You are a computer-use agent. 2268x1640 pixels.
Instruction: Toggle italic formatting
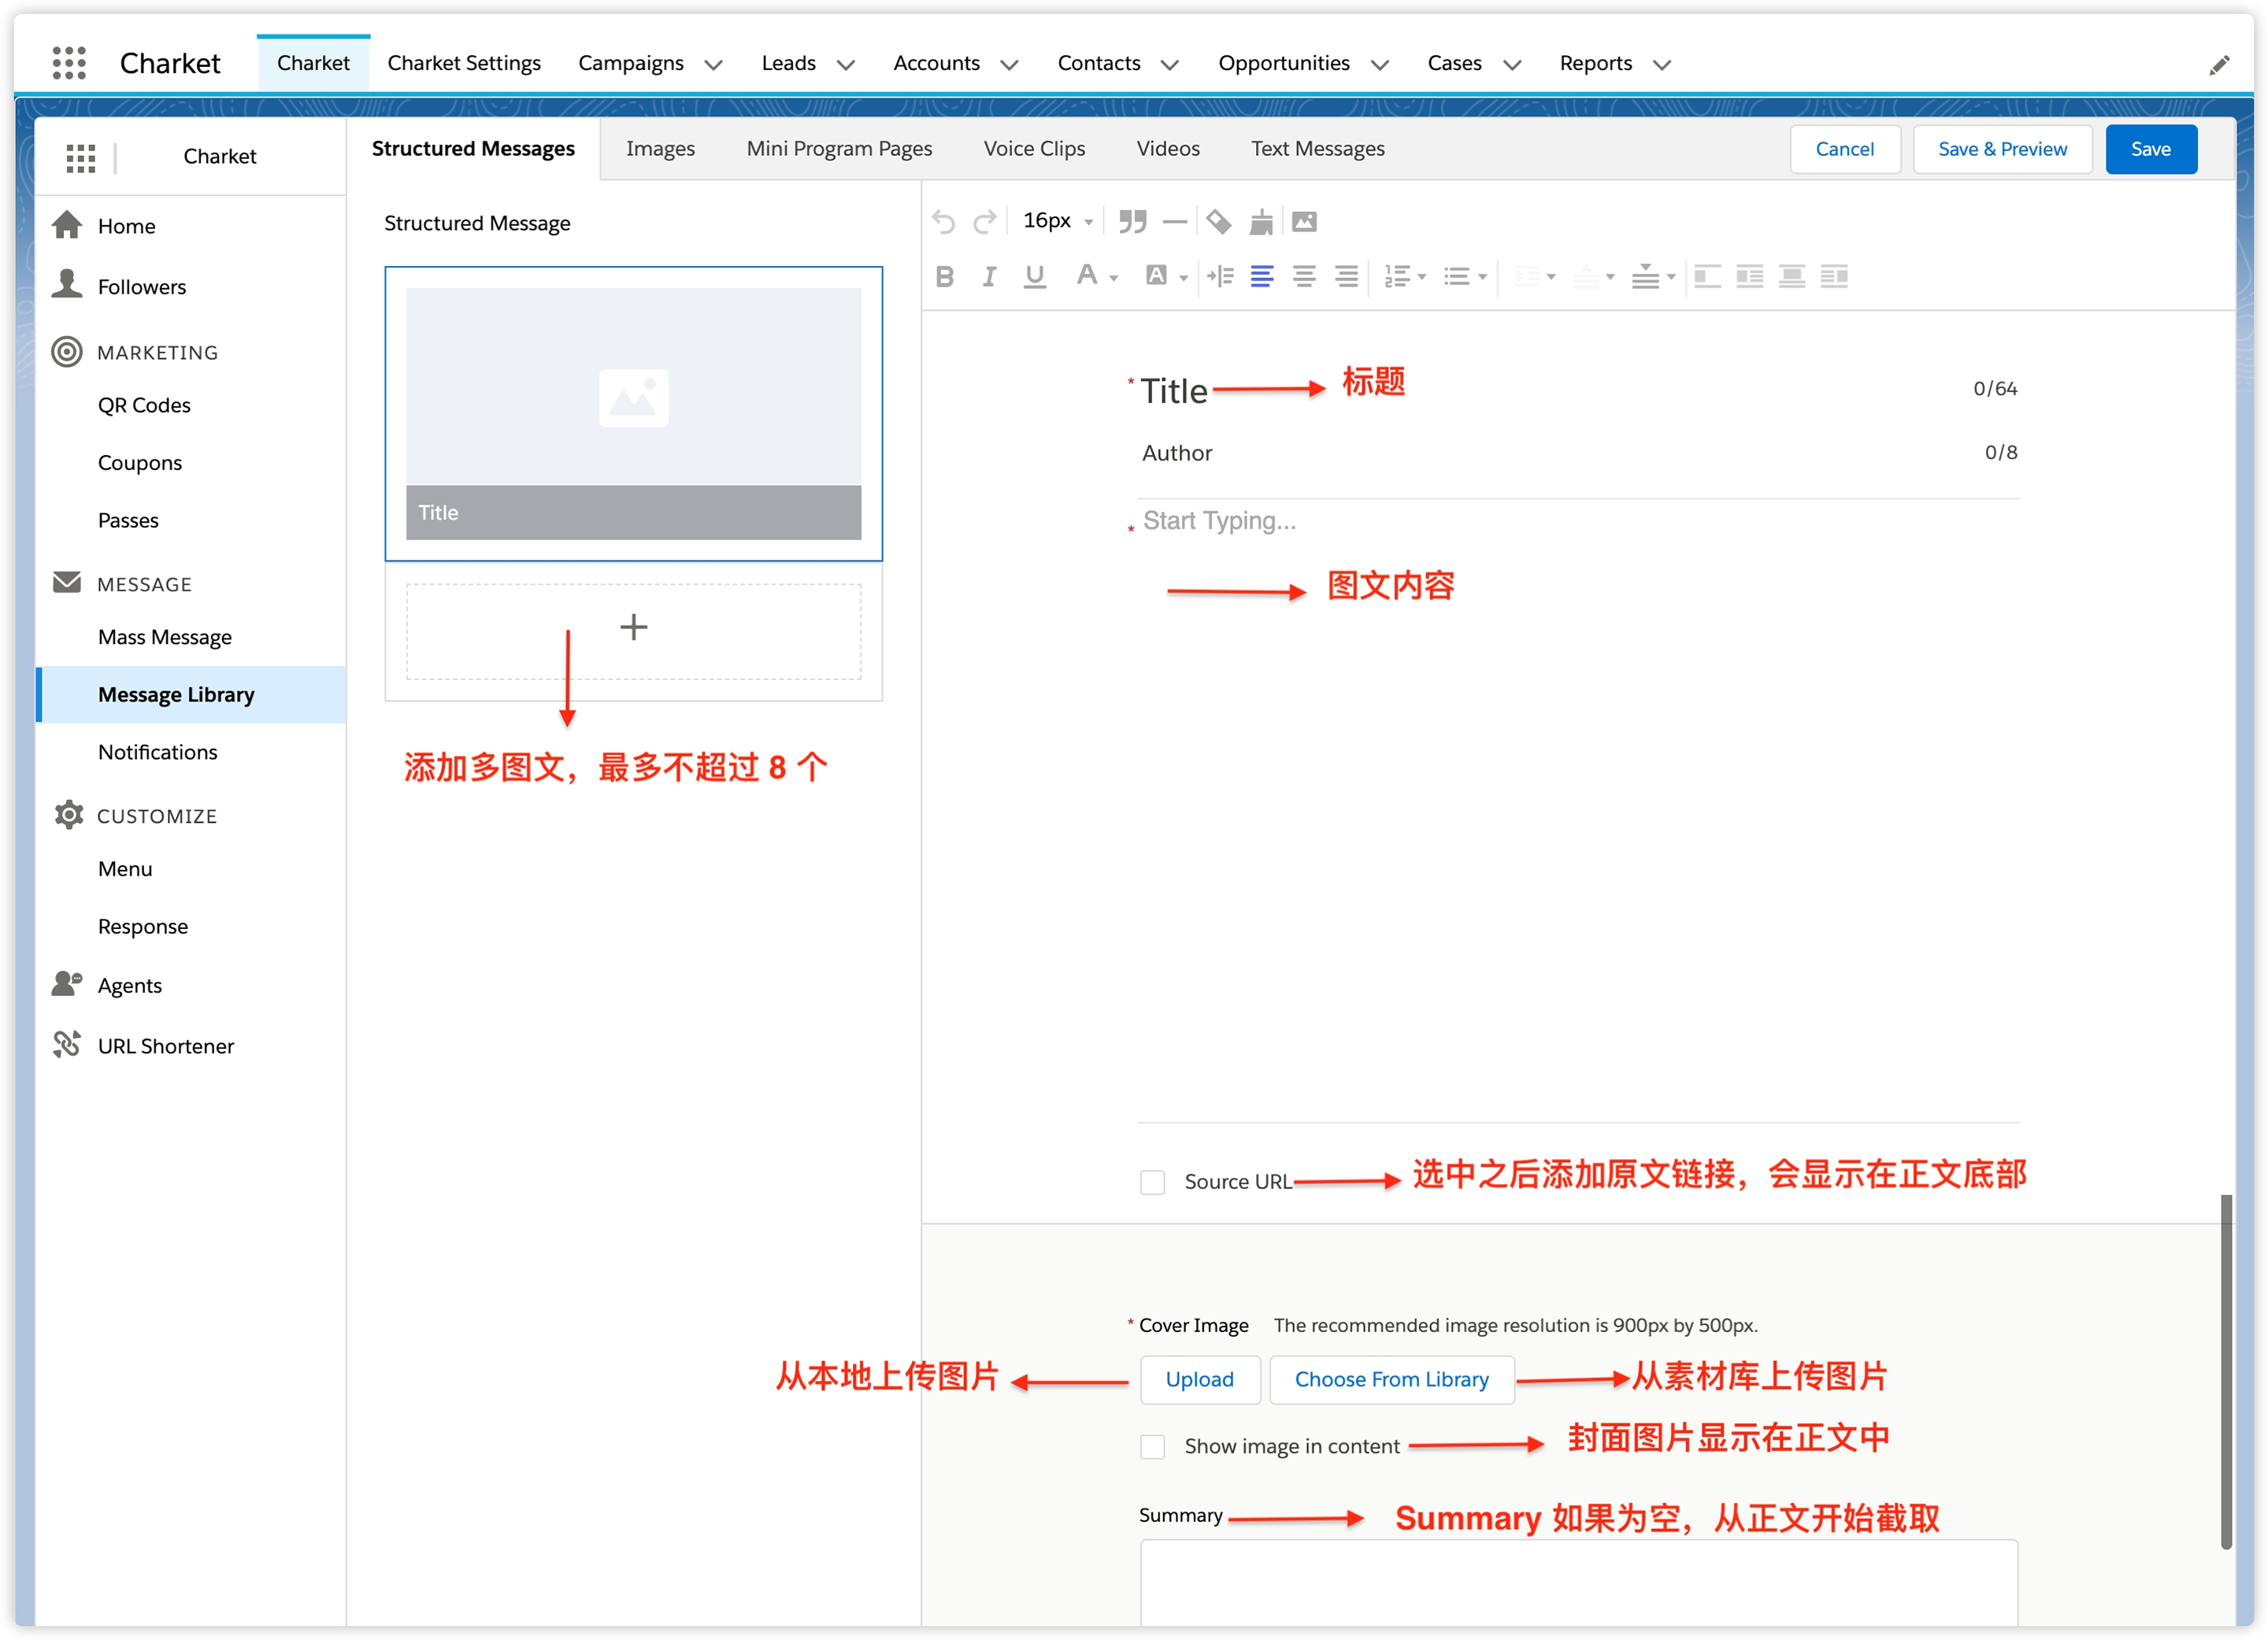(x=988, y=276)
